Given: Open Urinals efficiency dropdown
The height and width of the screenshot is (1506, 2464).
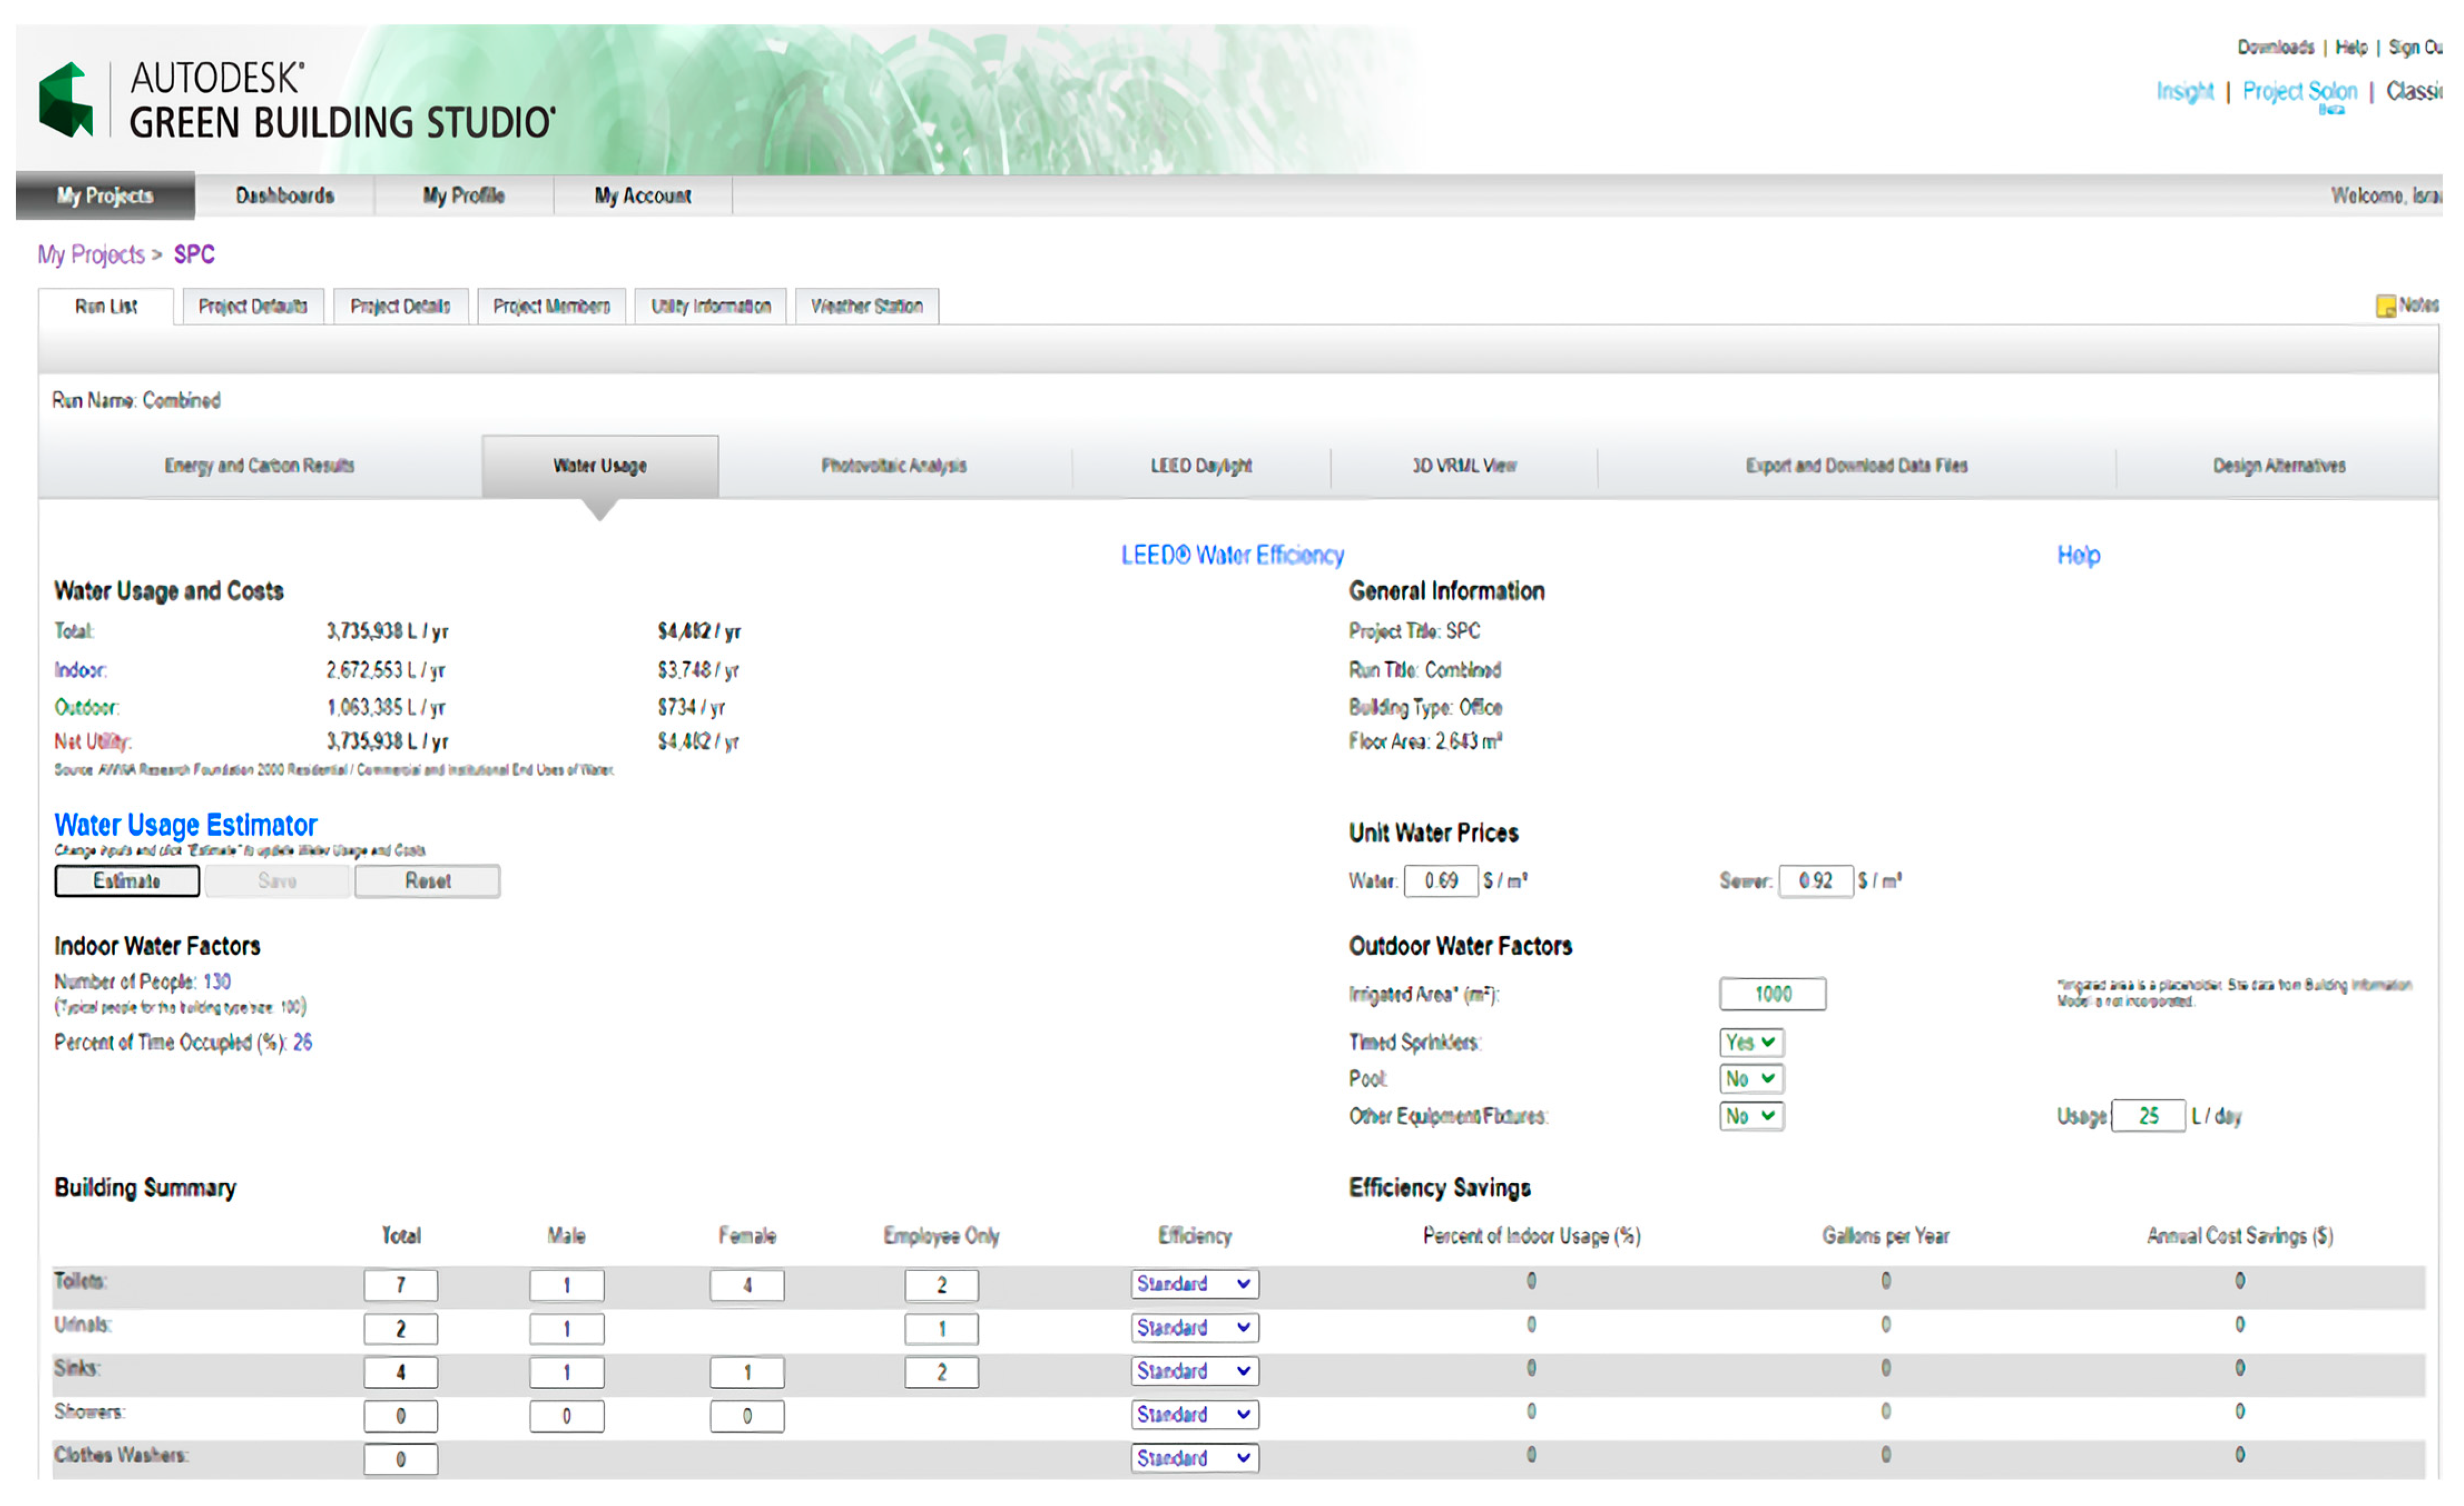Looking at the screenshot, I should coord(1194,1327).
